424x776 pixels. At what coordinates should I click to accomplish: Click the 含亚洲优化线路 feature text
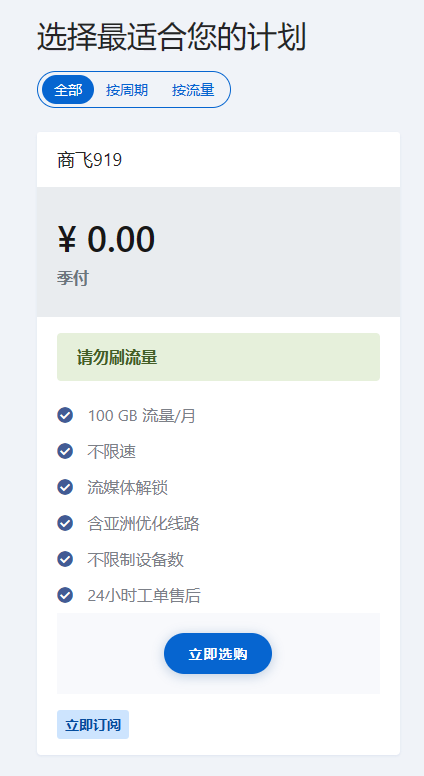tap(143, 524)
